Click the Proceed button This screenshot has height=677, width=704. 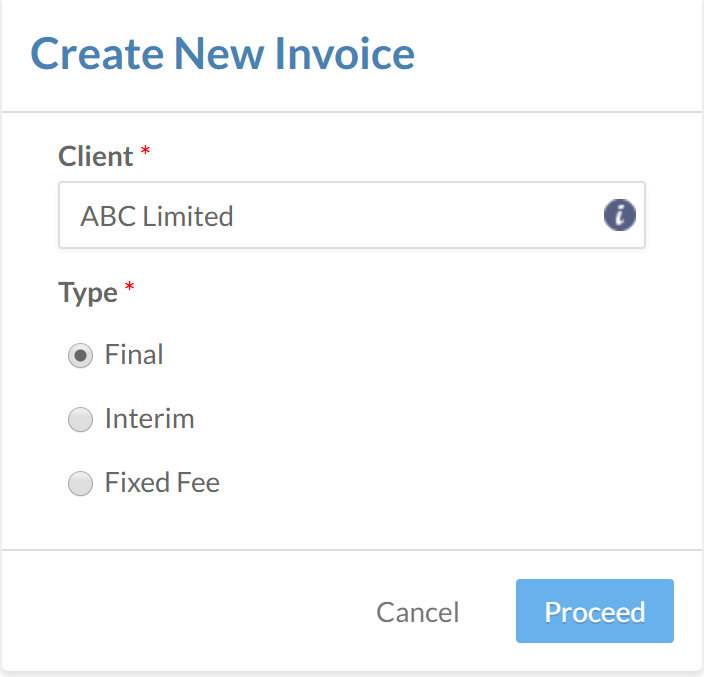point(595,611)
